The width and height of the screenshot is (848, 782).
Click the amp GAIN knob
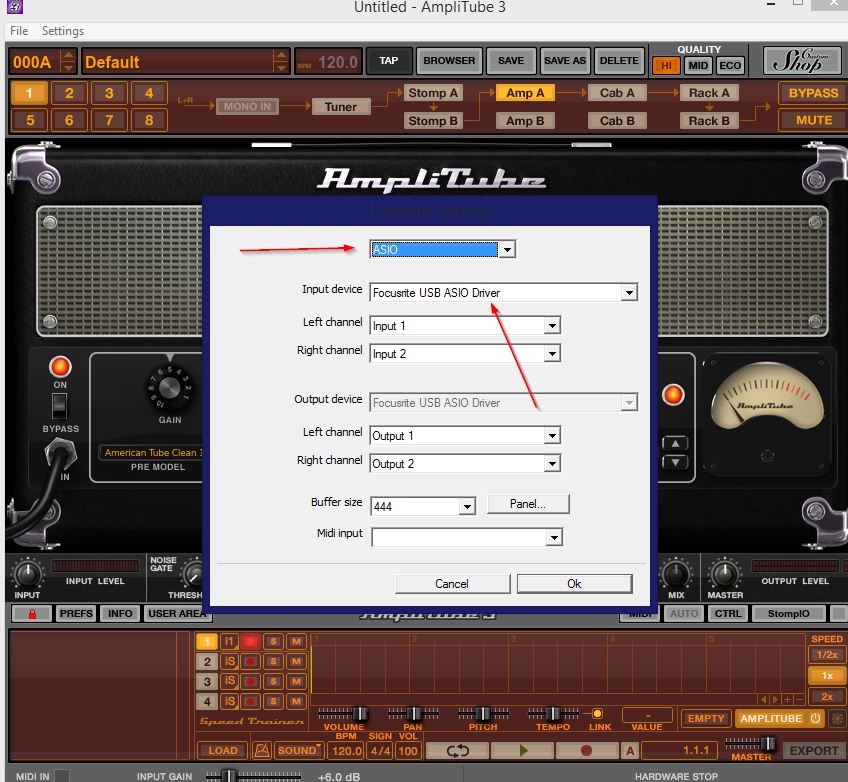[x=169, y=387]
